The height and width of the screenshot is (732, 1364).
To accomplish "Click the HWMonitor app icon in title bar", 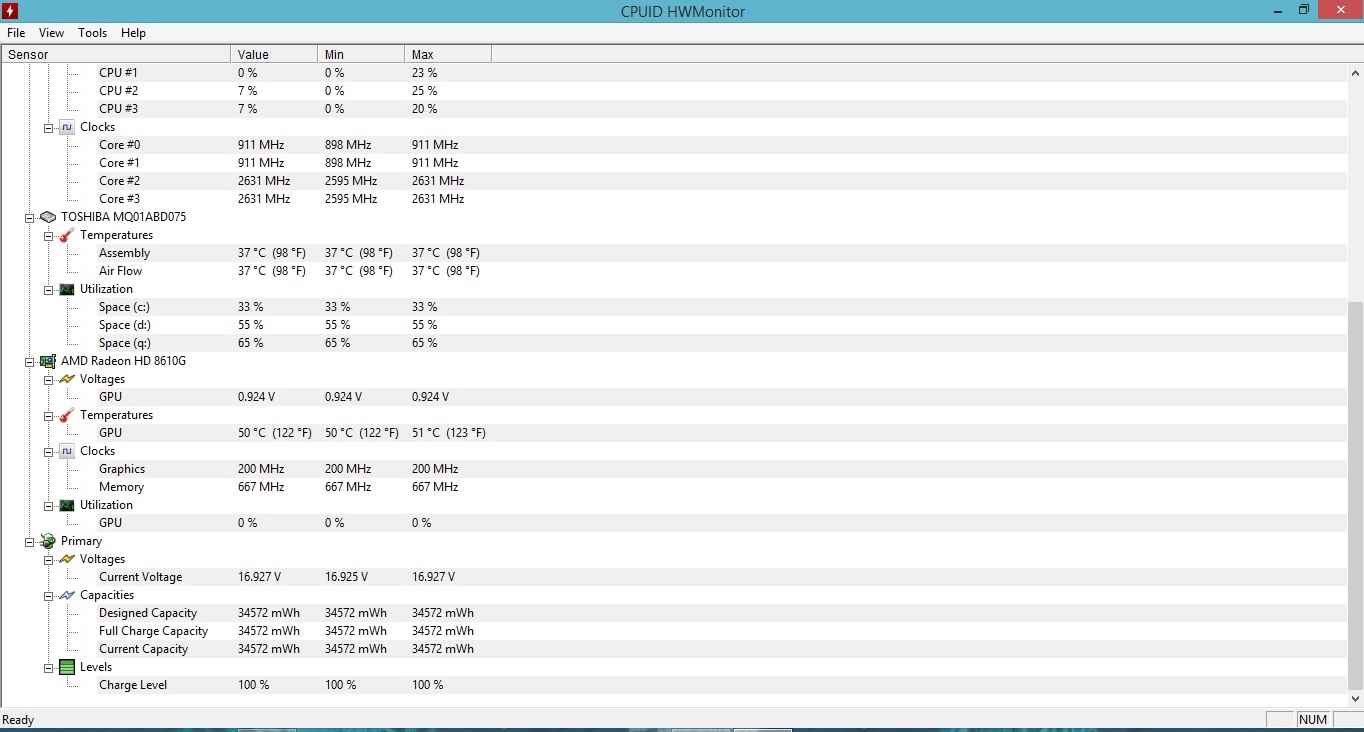I will pyautogui.click(x=11, y=11).
